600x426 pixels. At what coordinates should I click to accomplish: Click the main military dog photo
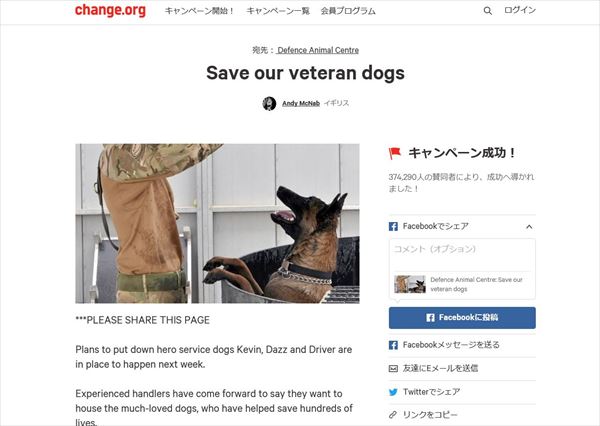point(217,224)
